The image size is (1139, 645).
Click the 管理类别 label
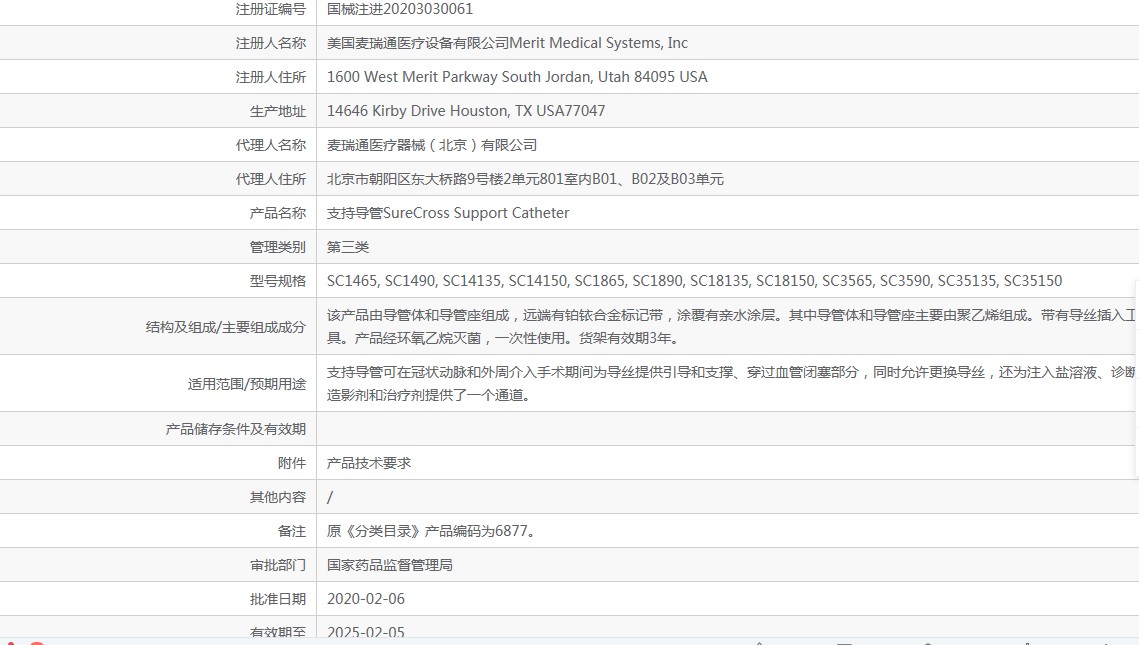tap(277, 248)
